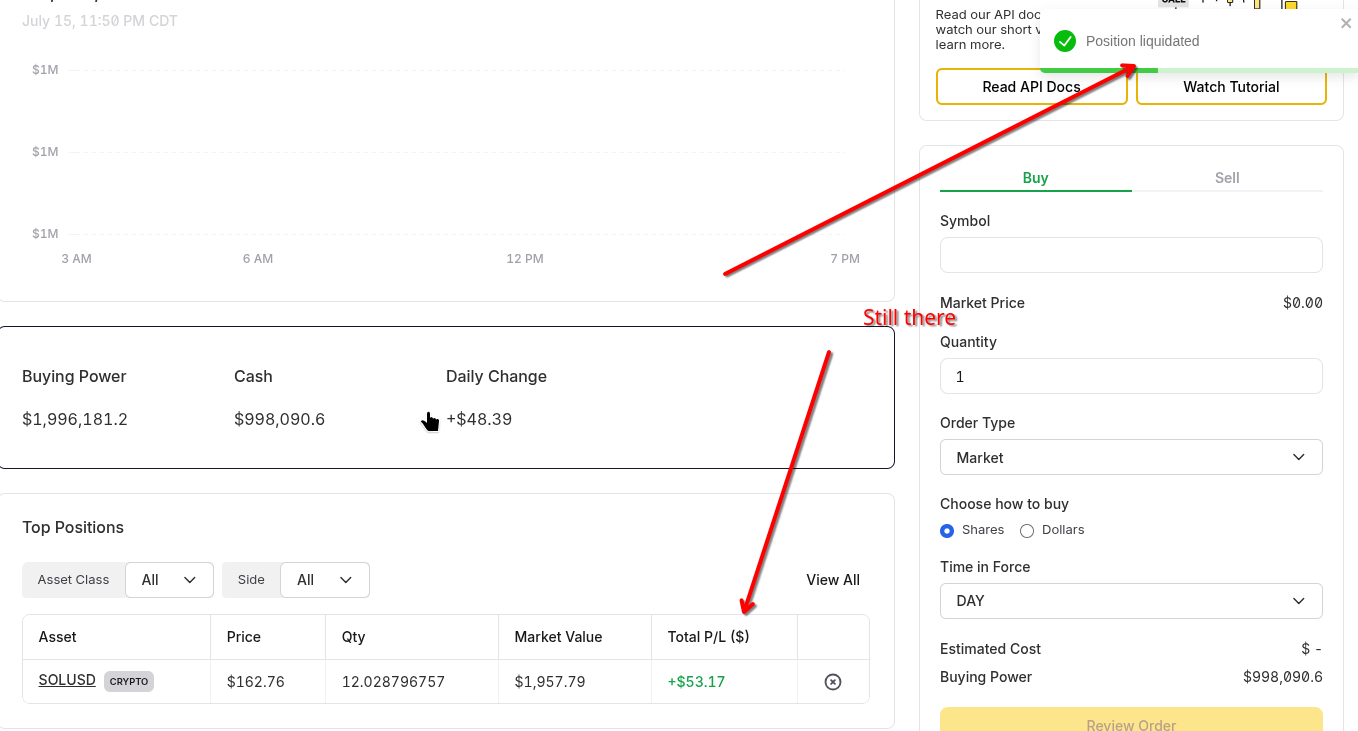
Task: Switch to the Sell tab
Action: (1227, 178)
